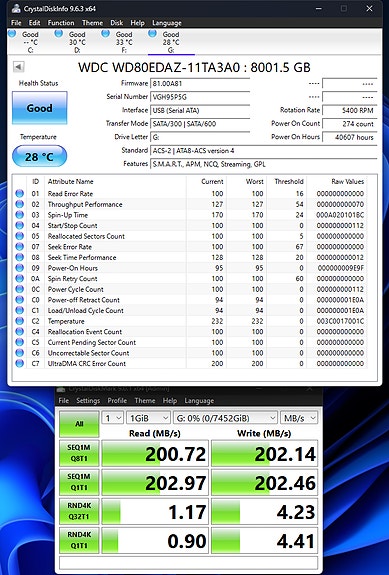Click the Serial Number field
389x575 pixels.
[x=200, y=97]
